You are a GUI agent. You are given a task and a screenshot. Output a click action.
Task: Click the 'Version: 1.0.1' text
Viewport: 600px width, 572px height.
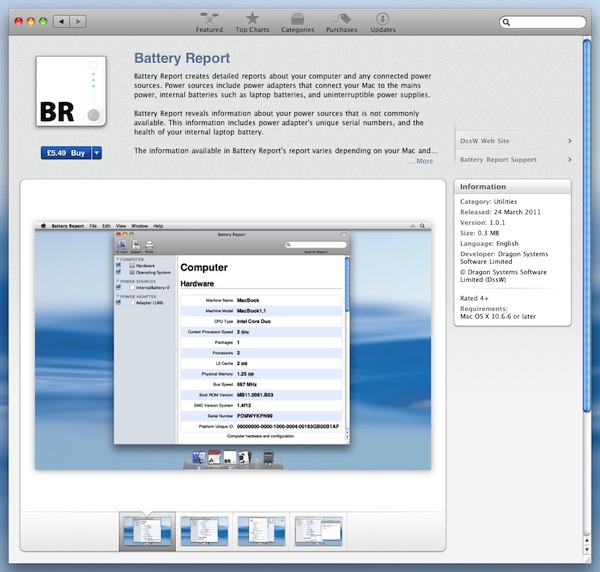coord(483,222)
